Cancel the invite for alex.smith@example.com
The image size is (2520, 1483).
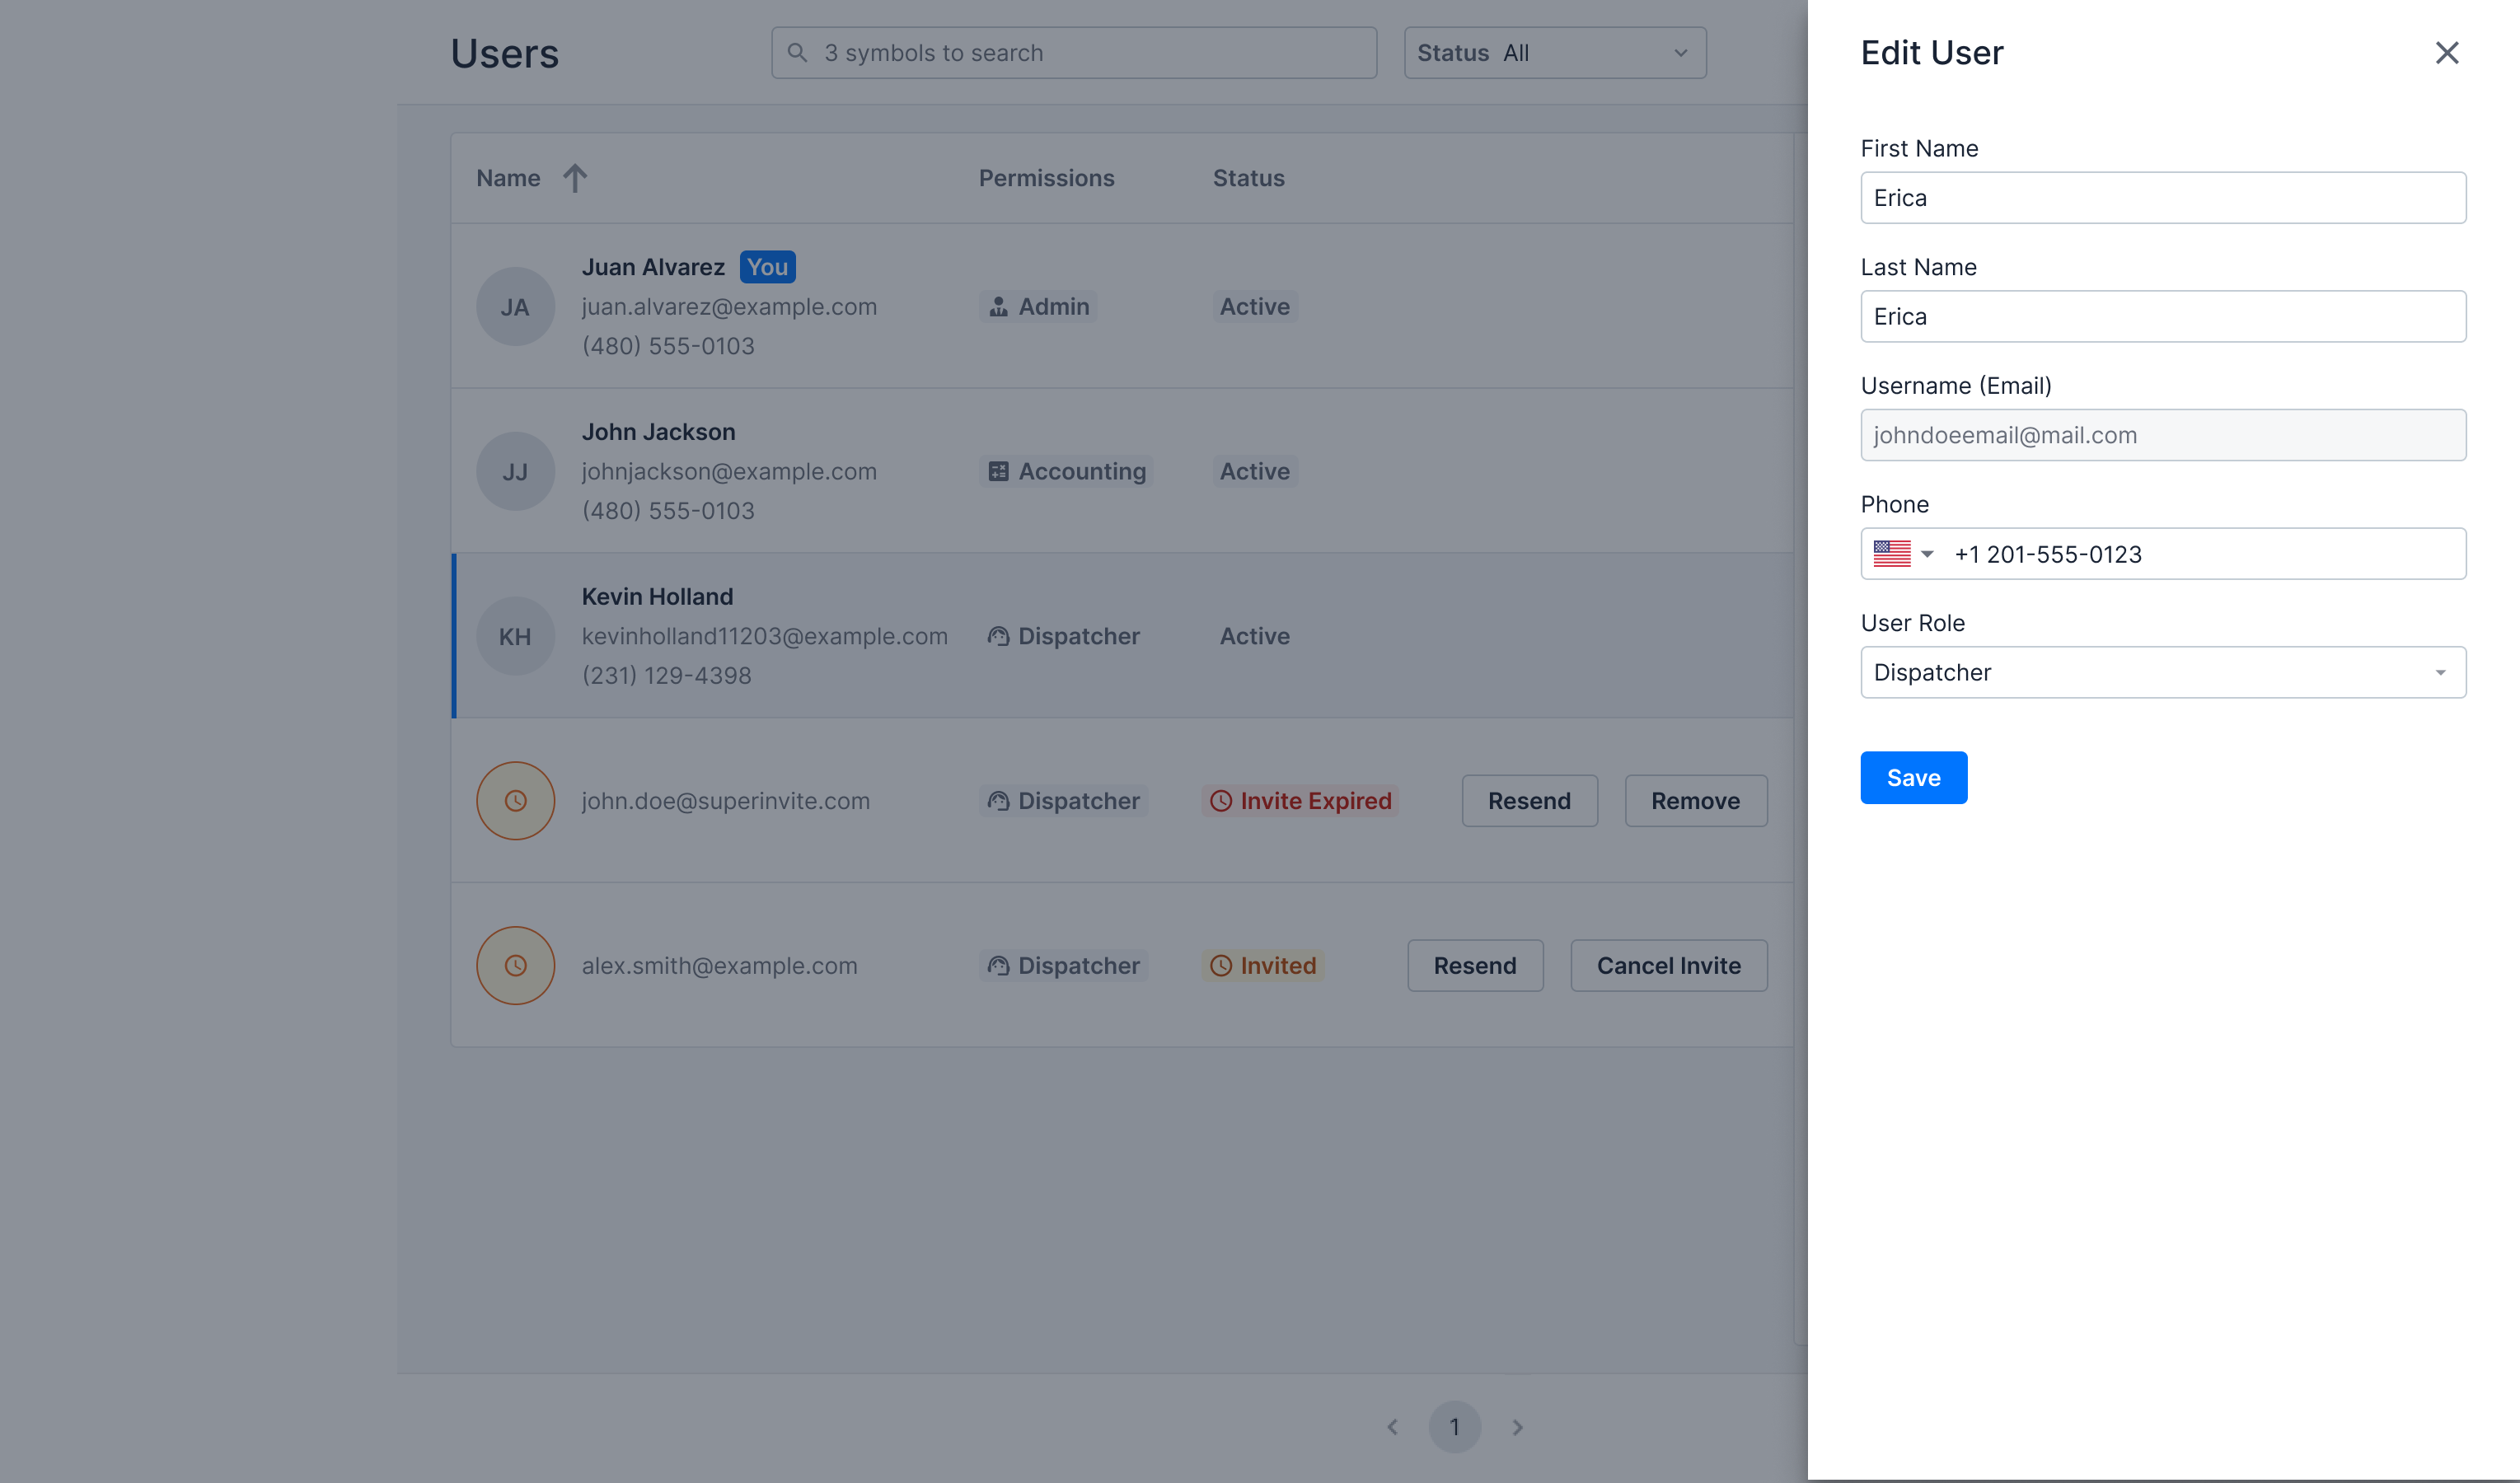(1668, 965)
